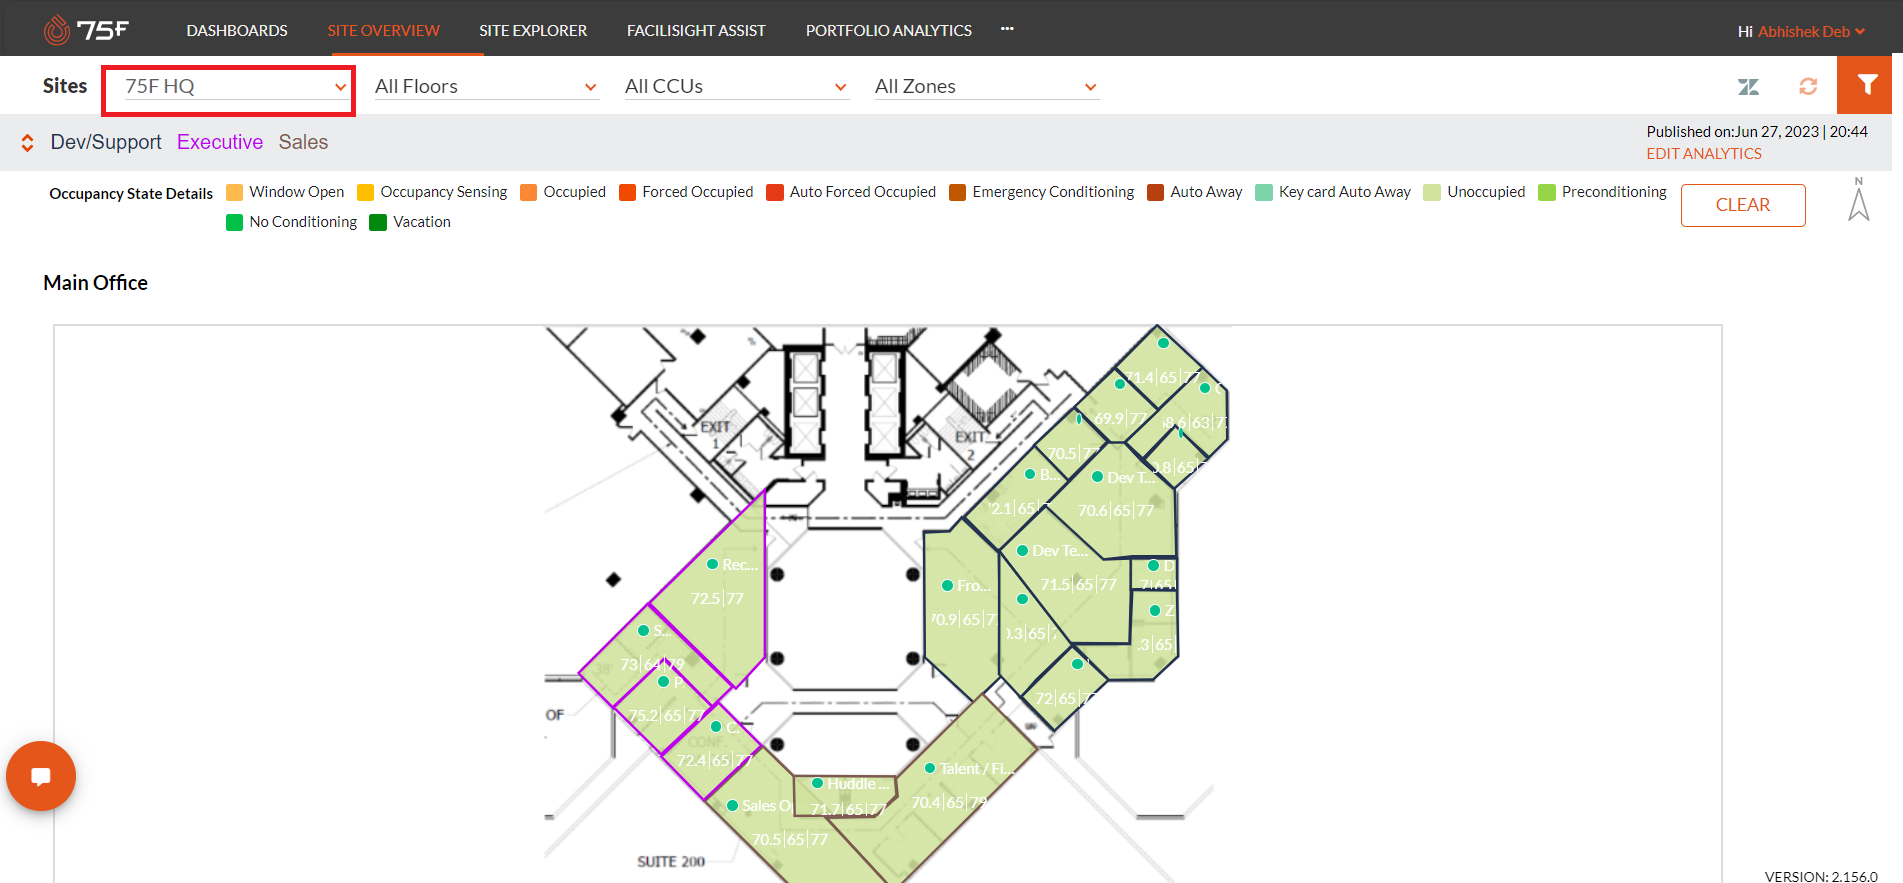Click the Occupied legend swatch

(529, 193)
